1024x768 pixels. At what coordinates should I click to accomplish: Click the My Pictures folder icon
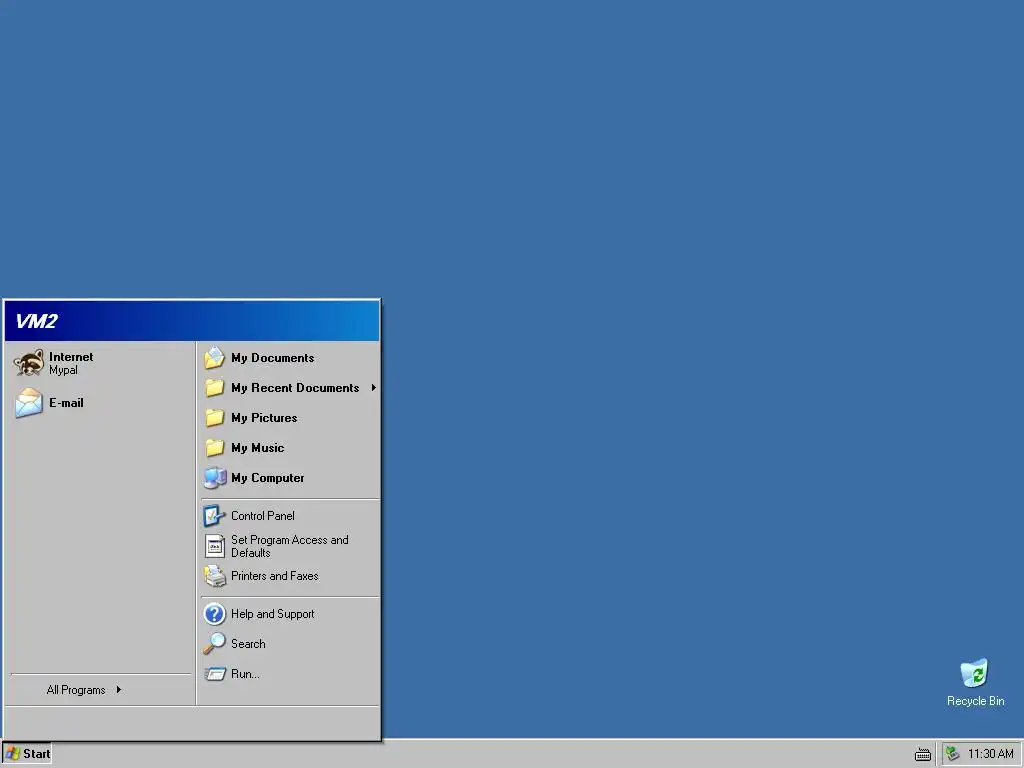coord(214,418)
